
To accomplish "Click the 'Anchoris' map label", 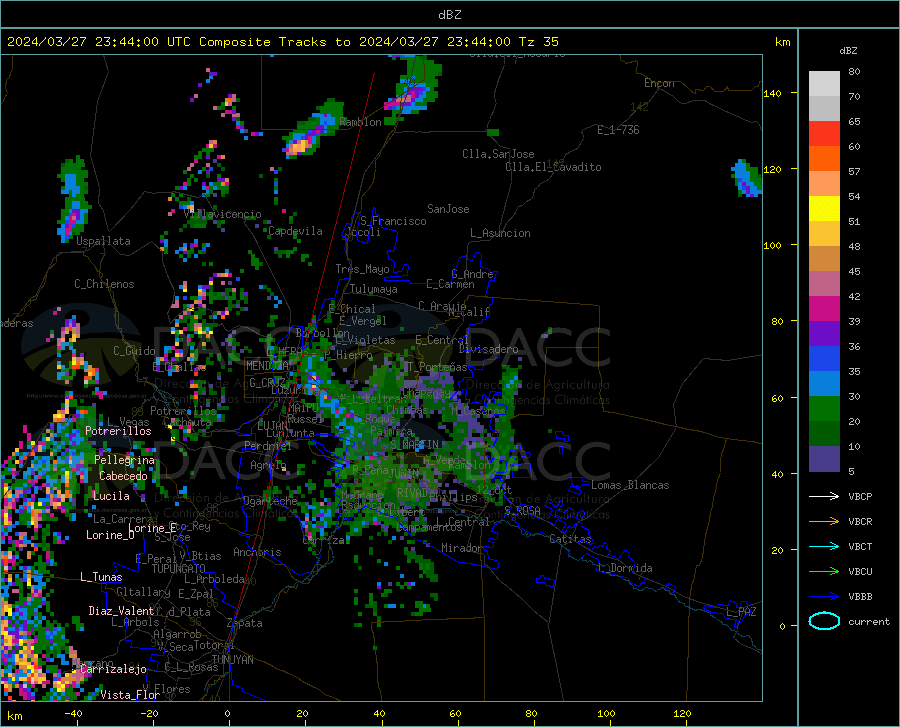I will click(x=257, y=552).
